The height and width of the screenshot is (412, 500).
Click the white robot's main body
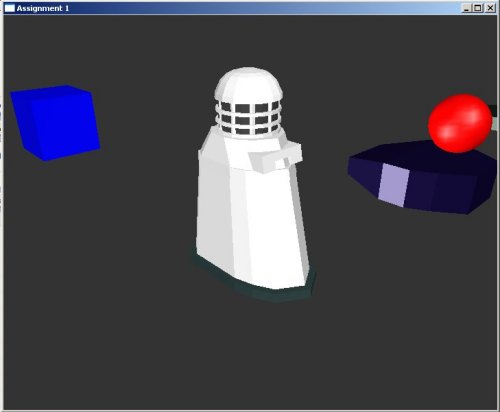click(252, 212)
